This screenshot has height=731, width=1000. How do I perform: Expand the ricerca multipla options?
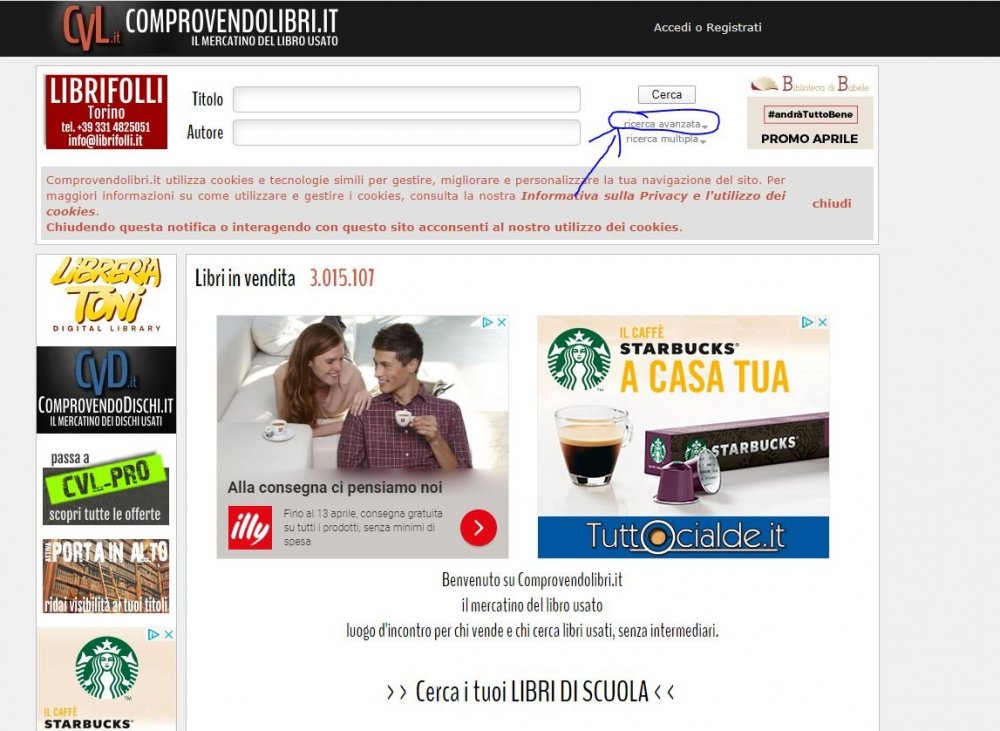(665, 139)
